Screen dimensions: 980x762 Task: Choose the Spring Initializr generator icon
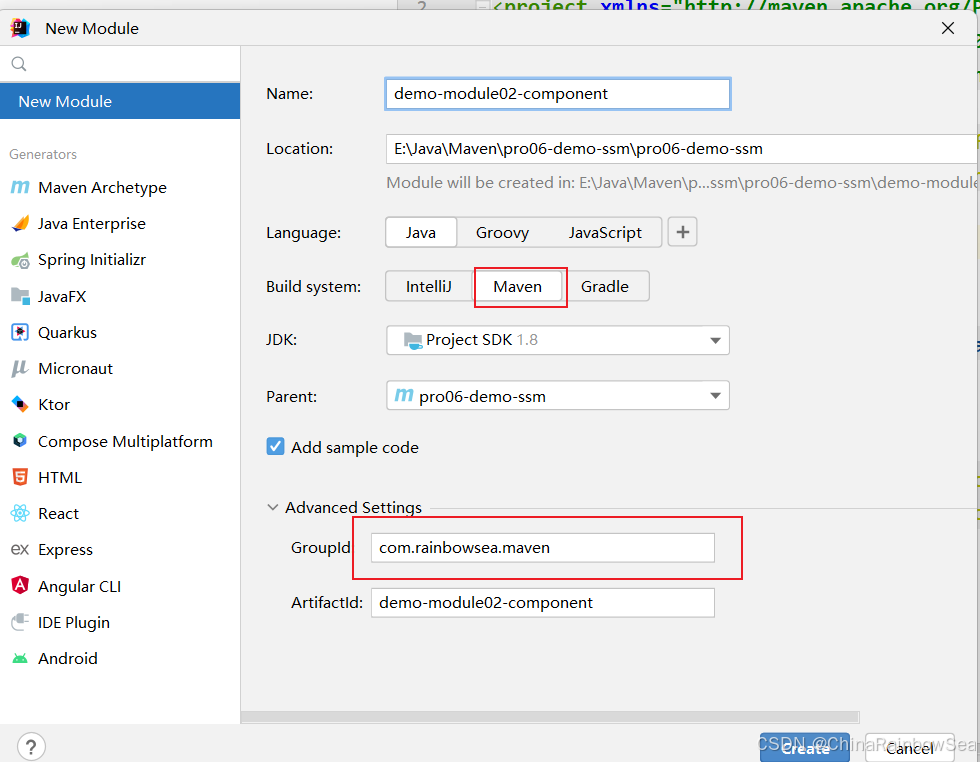point(20,260)
